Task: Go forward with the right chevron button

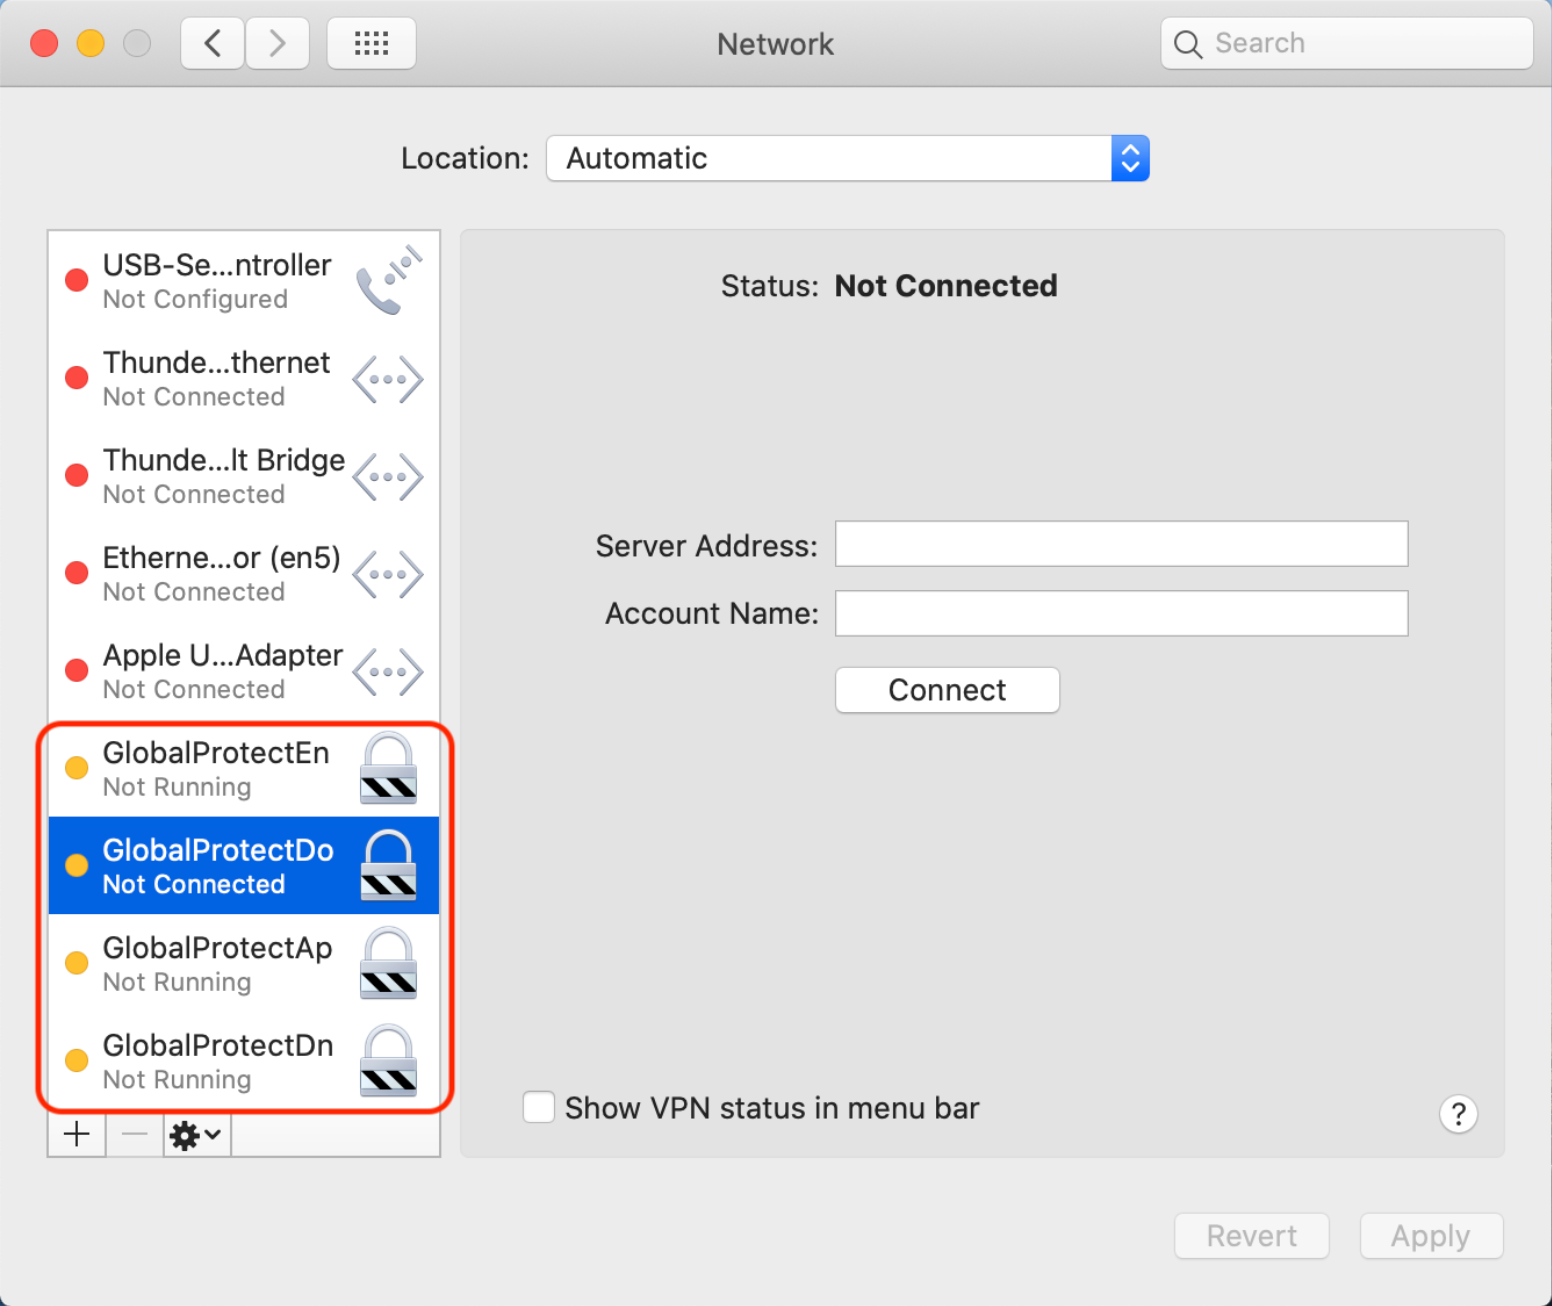Action: point(277,43)
